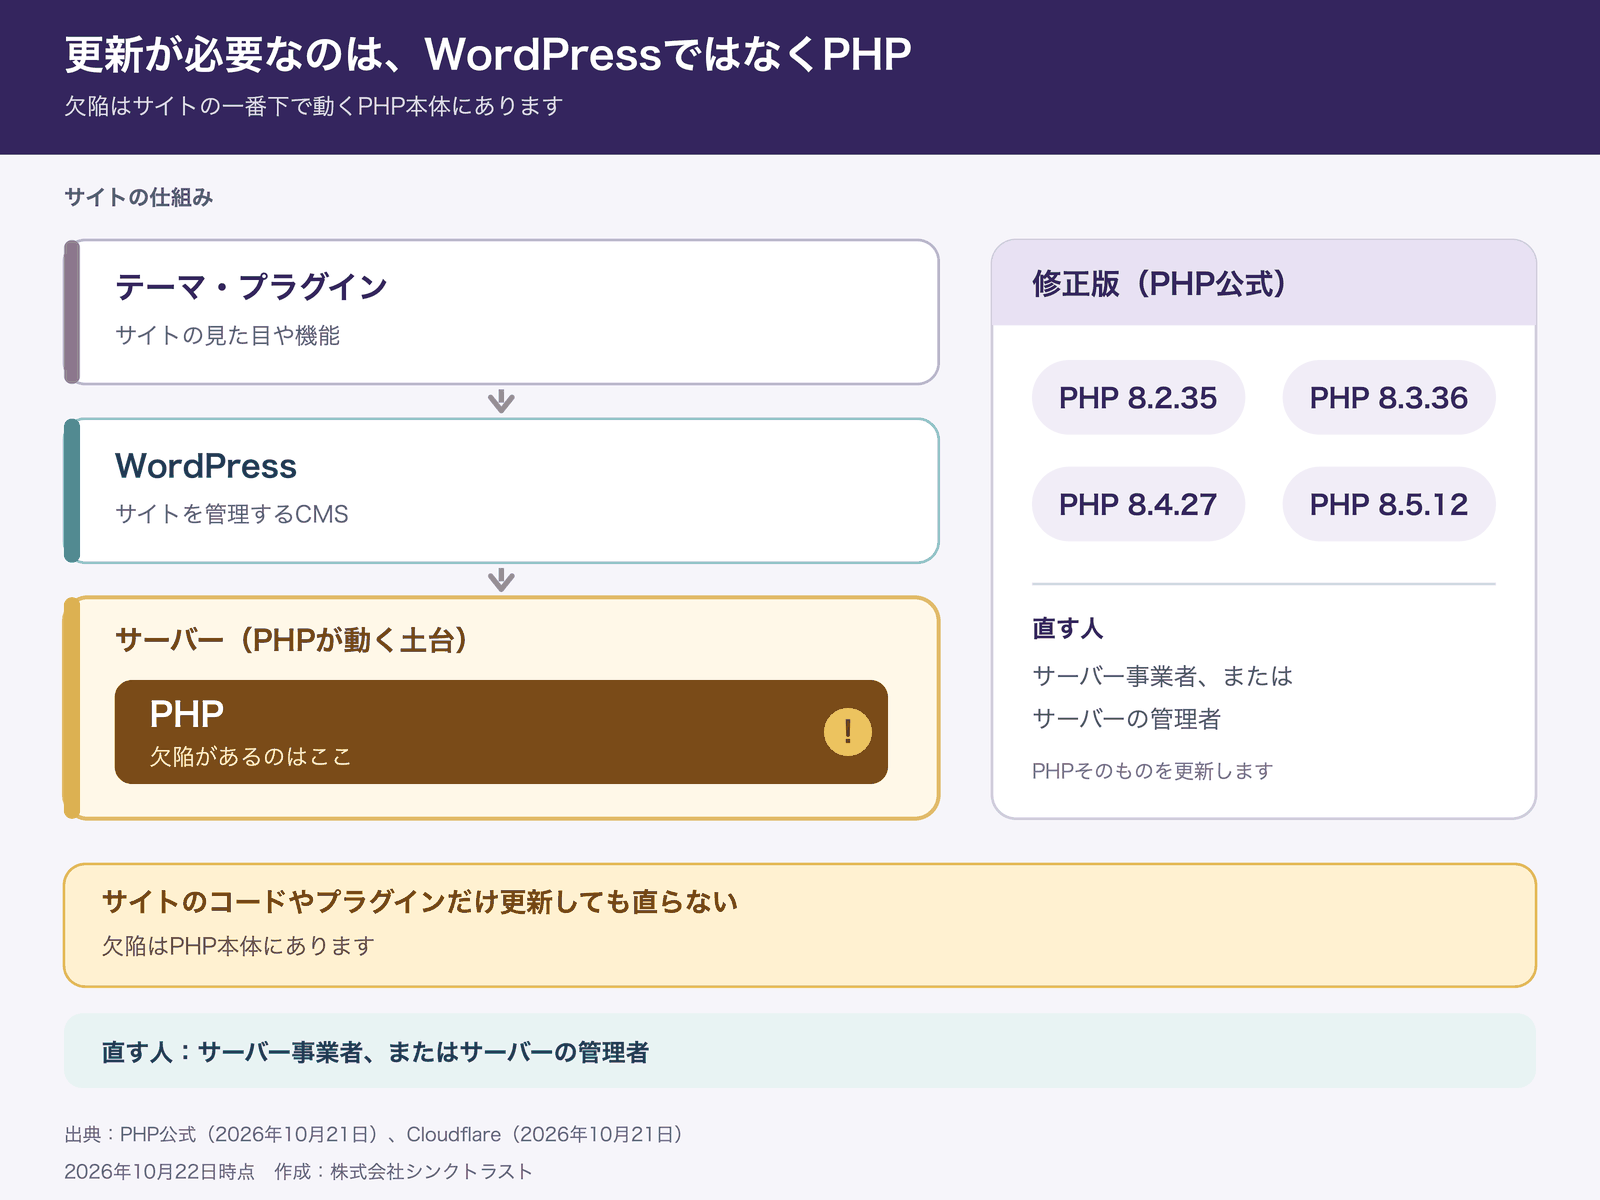Screen dimensions: 1600x1200
Task: Click the サーバー（PHPが動く土台） title
Action: (x=291, y=640)
